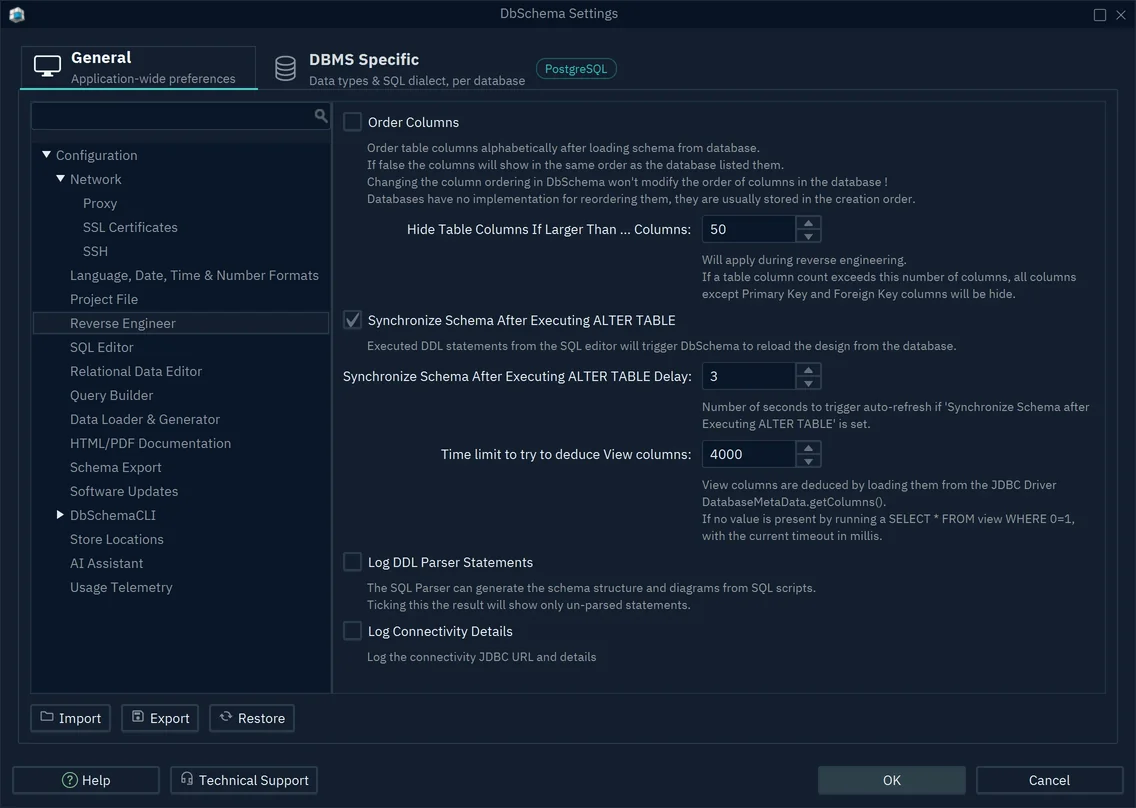Open Data Loader & Generator settings
This screenshot has width=1136, height=808.
tap(145, 419)
